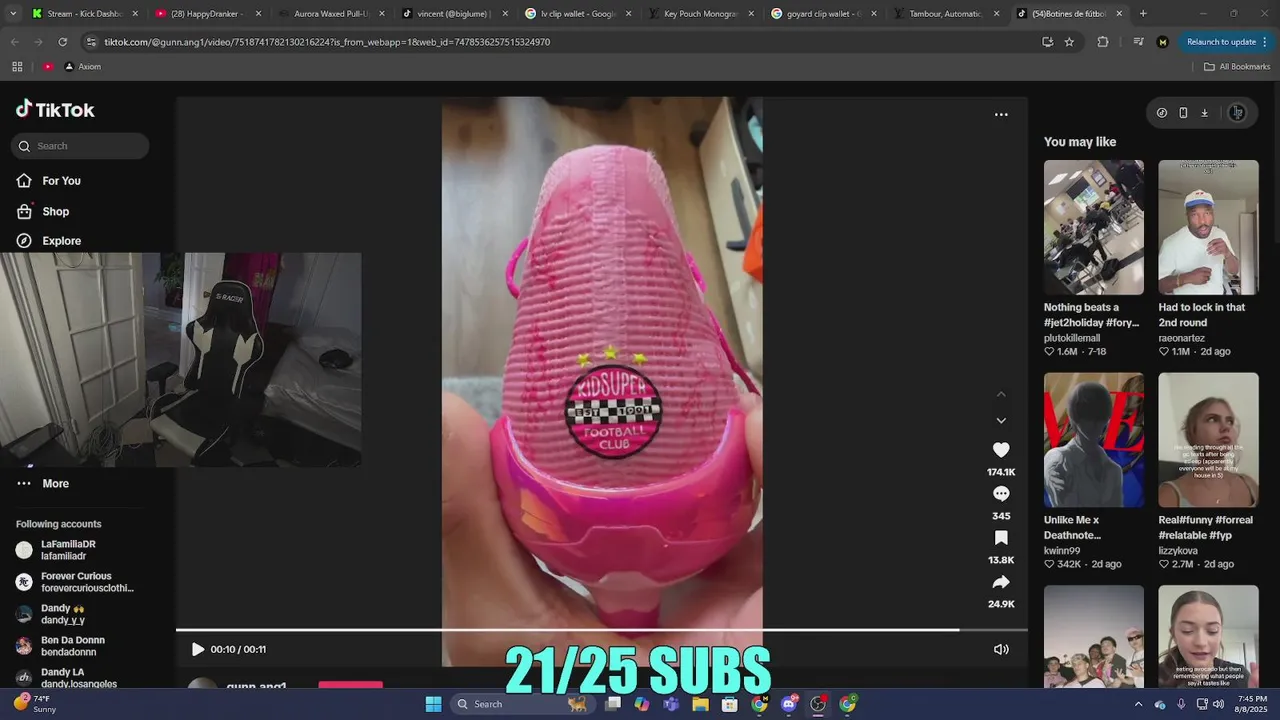This screenshot has height=720, width=1280.
Task: Click the address bar URL
Action: (326, 42)
